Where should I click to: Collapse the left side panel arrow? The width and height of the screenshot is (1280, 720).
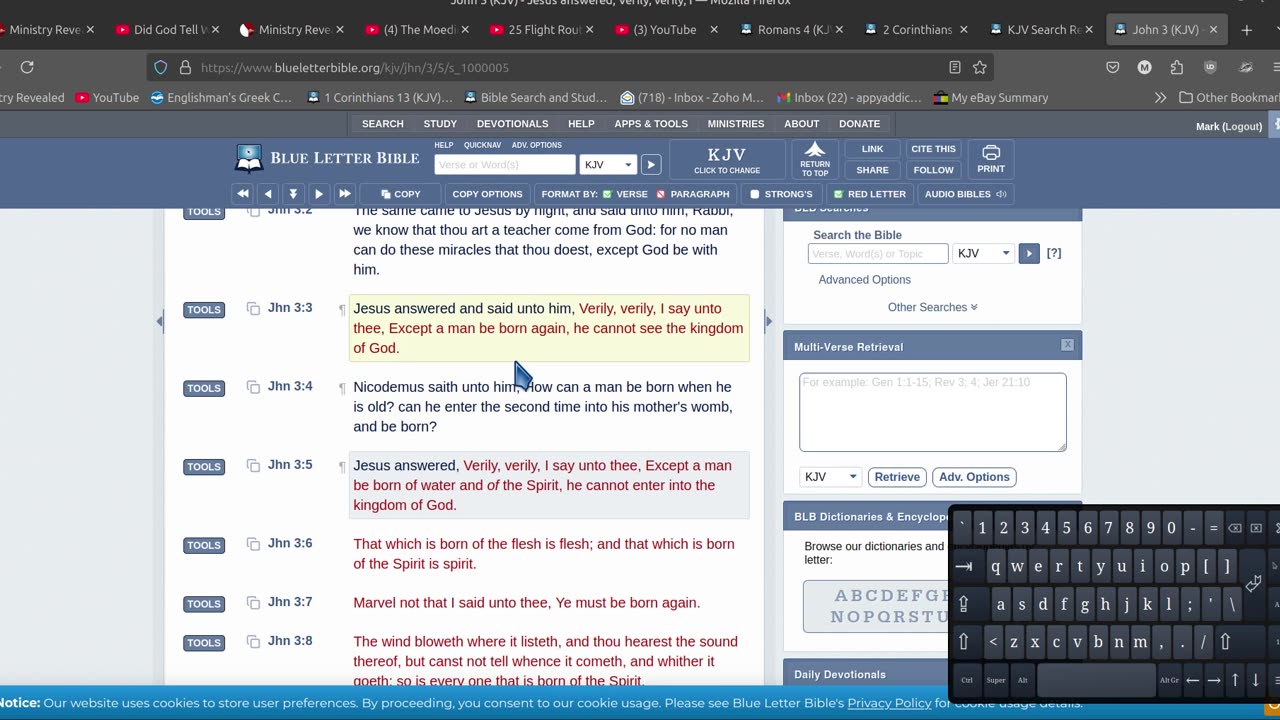160,321
